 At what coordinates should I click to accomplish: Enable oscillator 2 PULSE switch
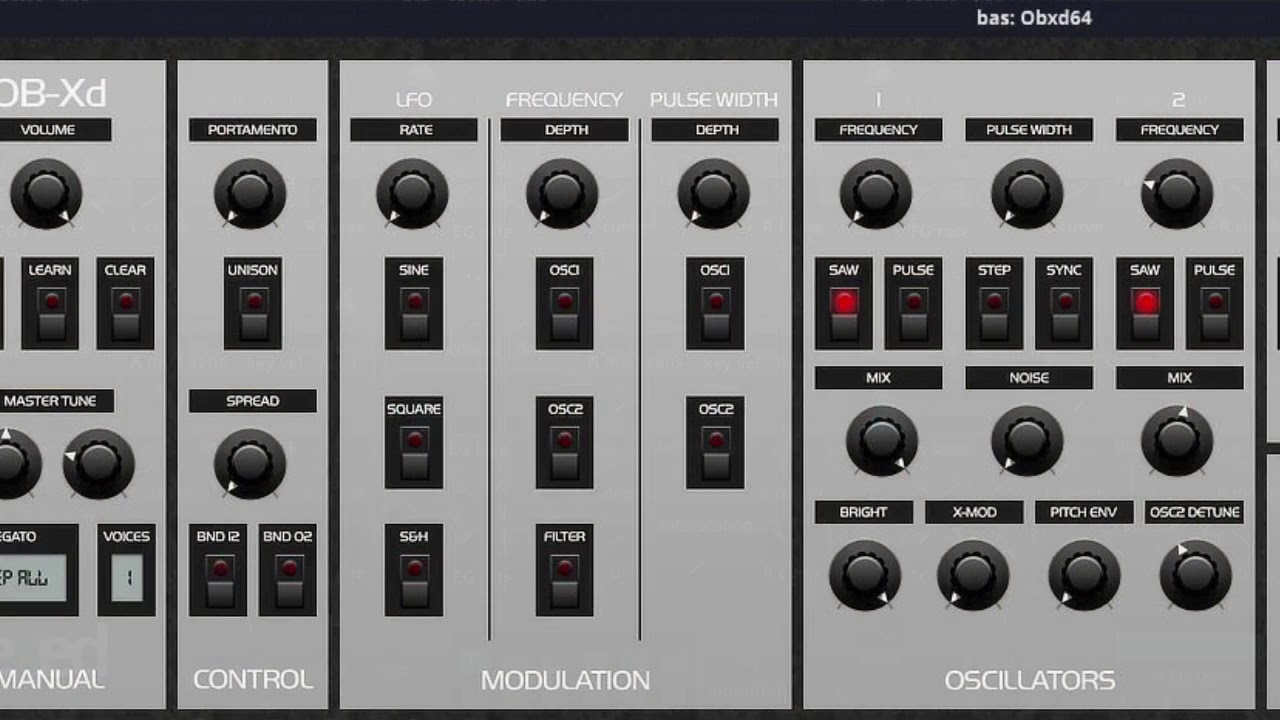(x=1215, y=314)
